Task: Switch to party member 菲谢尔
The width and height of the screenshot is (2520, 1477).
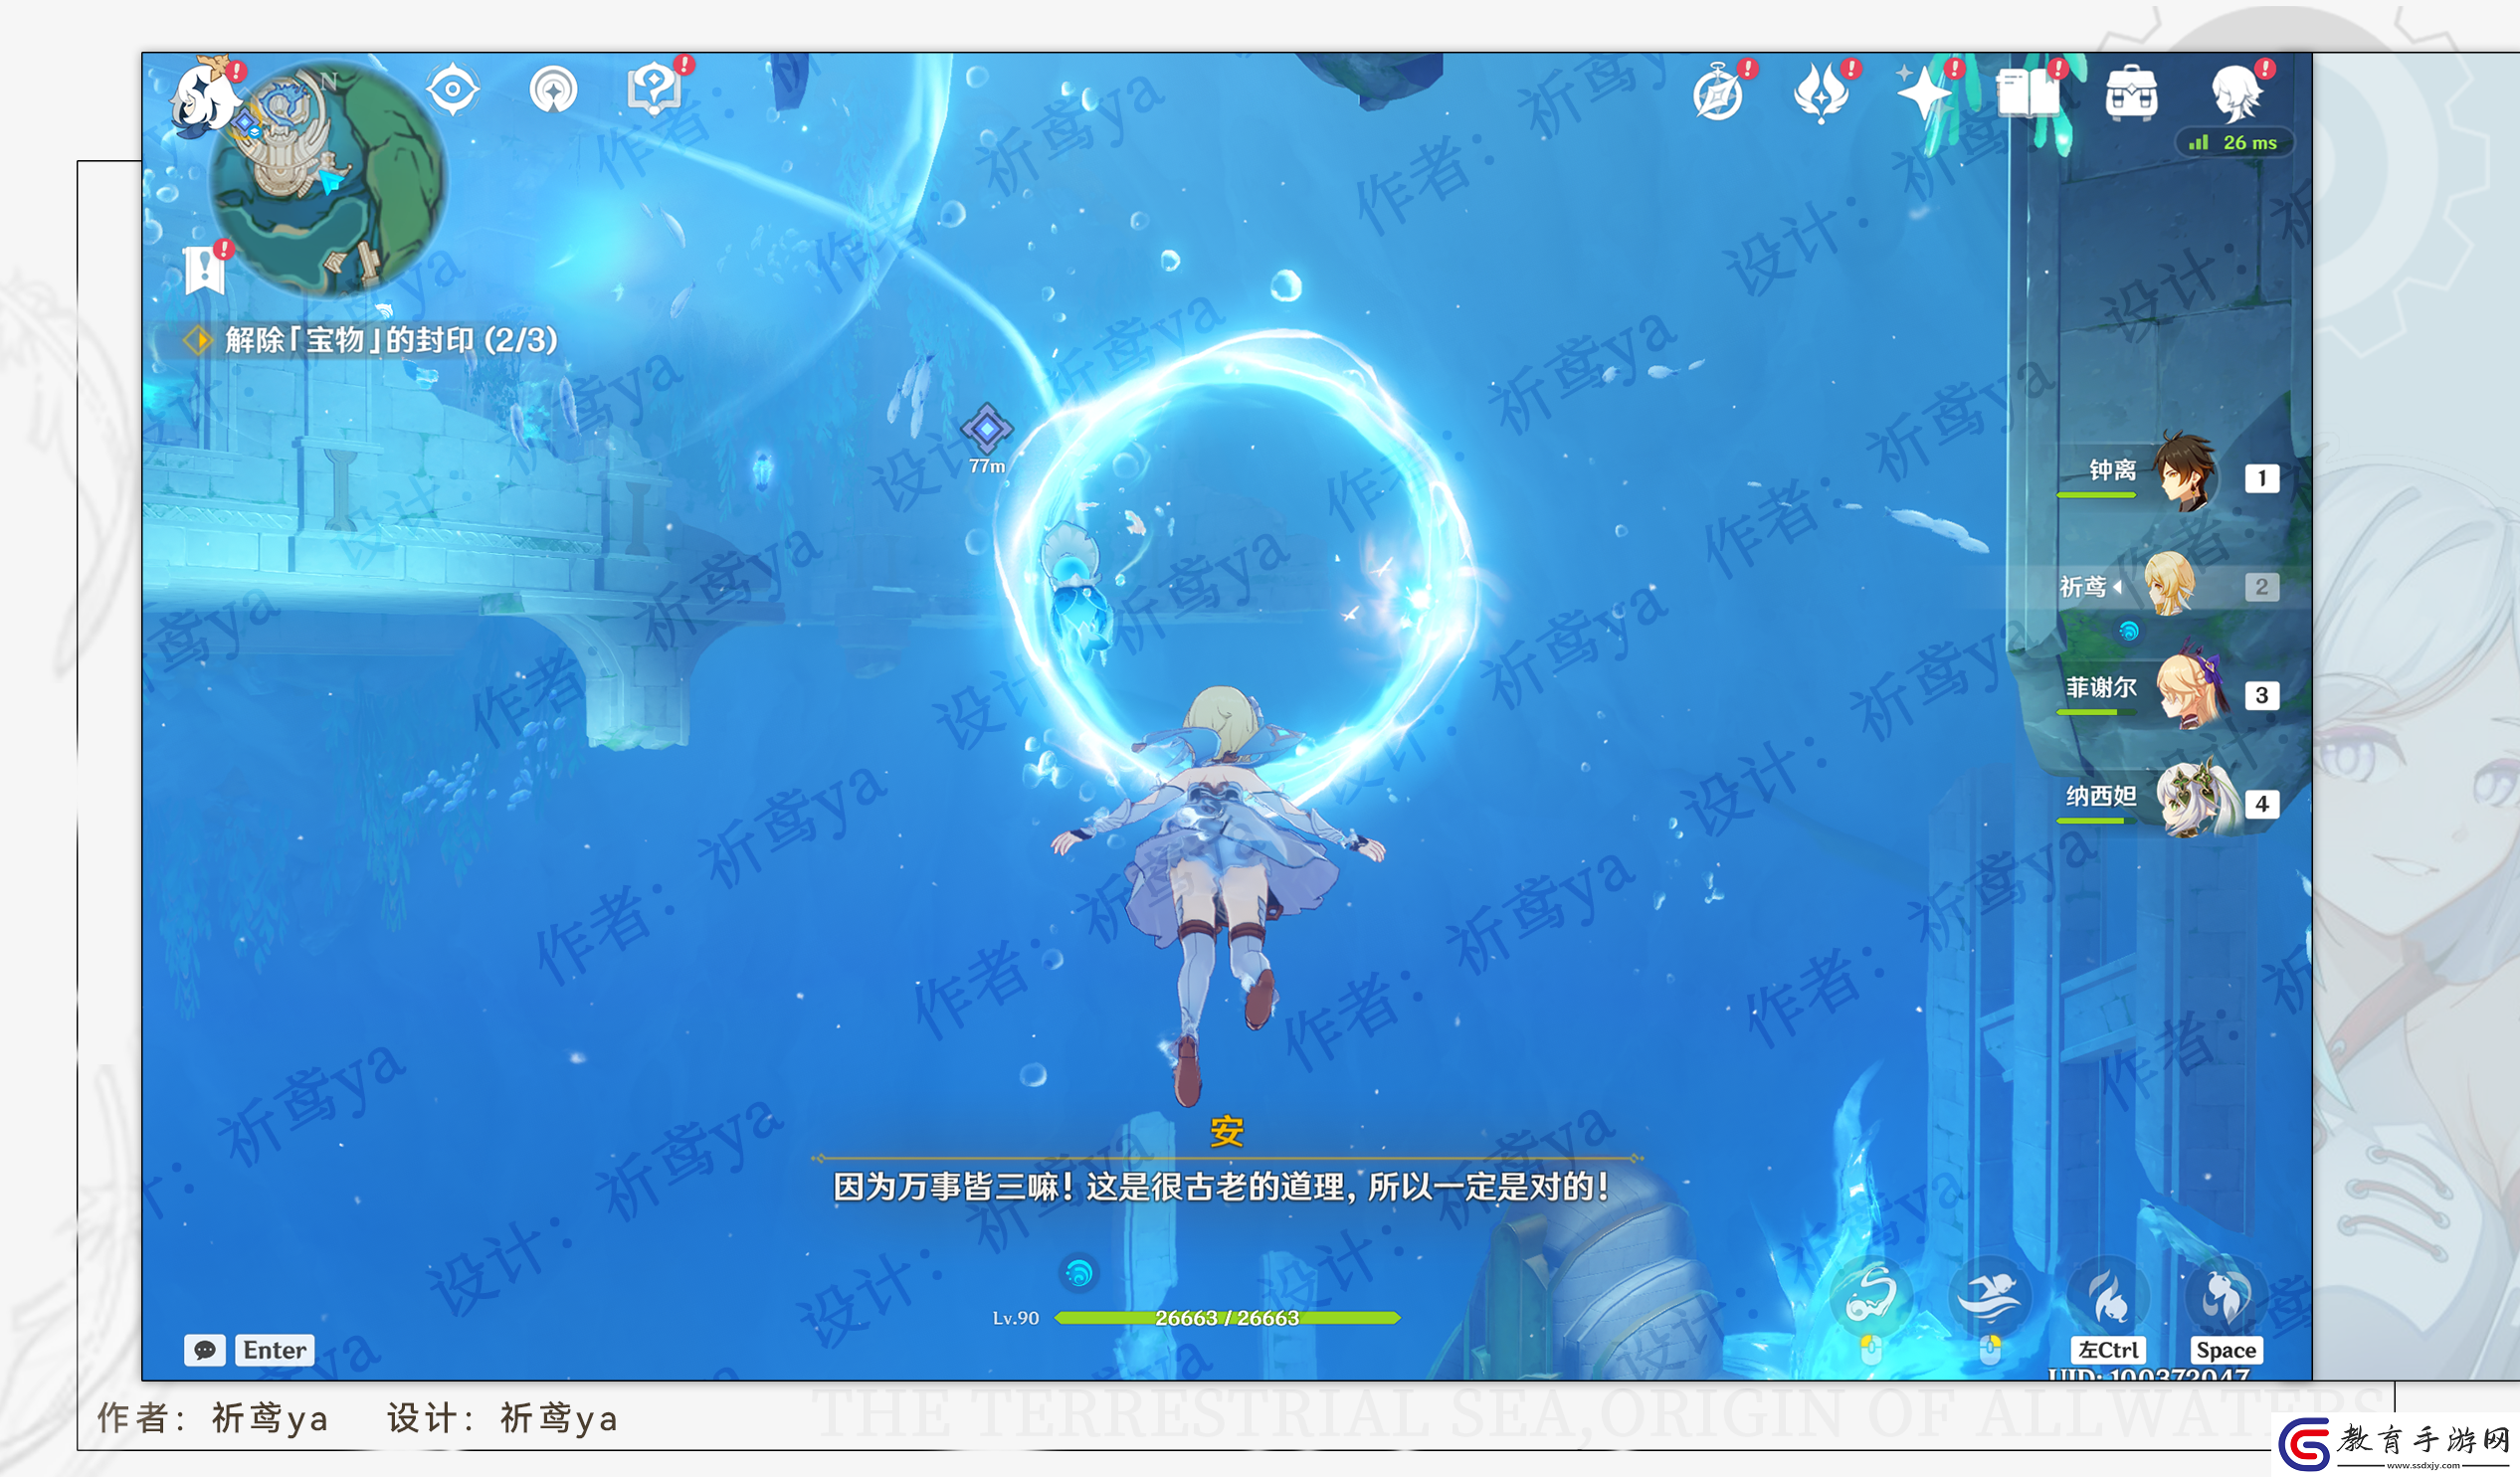Action: 2192,690
